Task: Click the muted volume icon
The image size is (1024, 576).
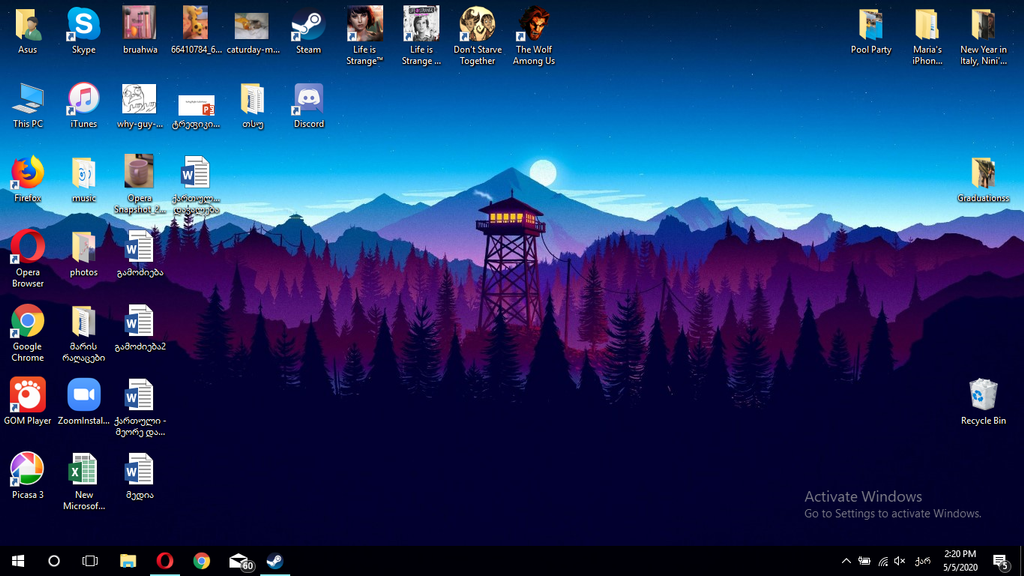Action: pos(900,561)
